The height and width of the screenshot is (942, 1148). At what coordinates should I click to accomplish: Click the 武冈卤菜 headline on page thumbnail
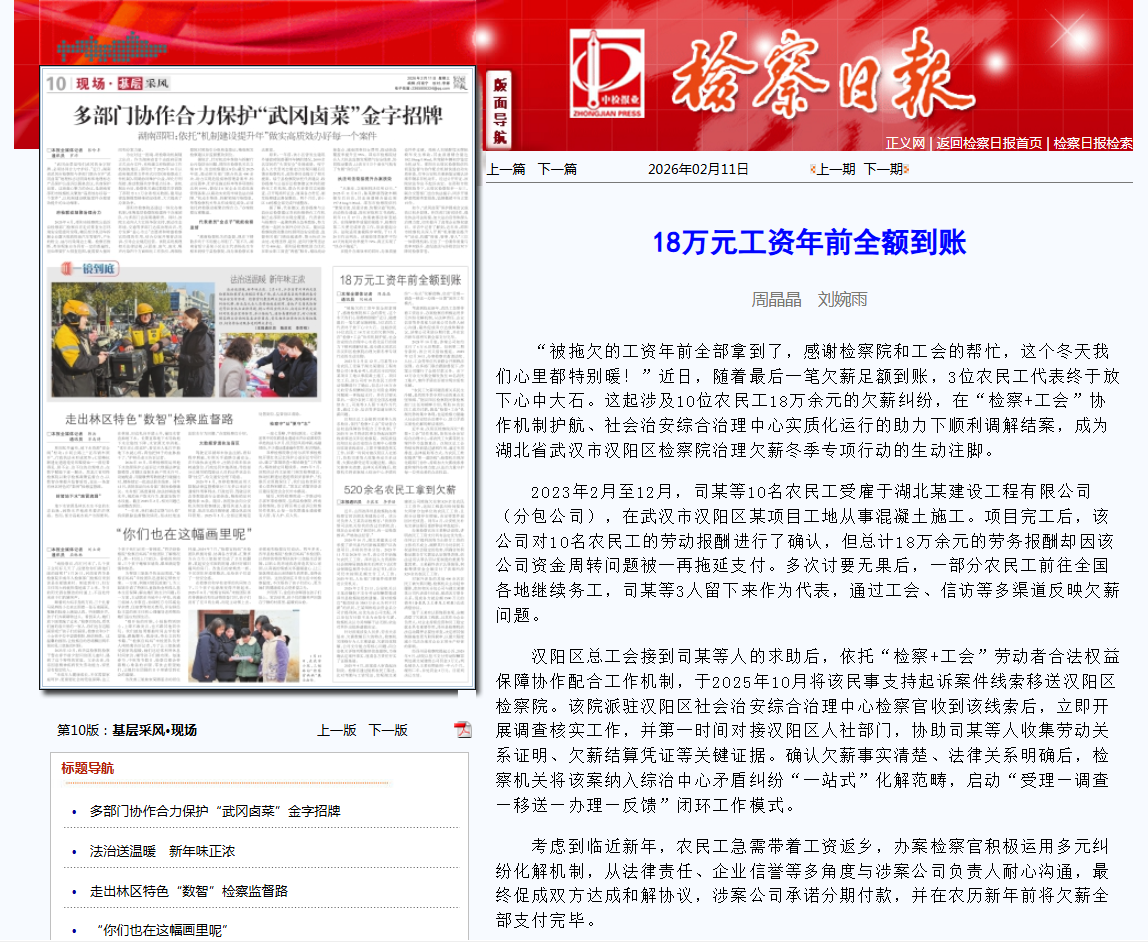point(258,115)
